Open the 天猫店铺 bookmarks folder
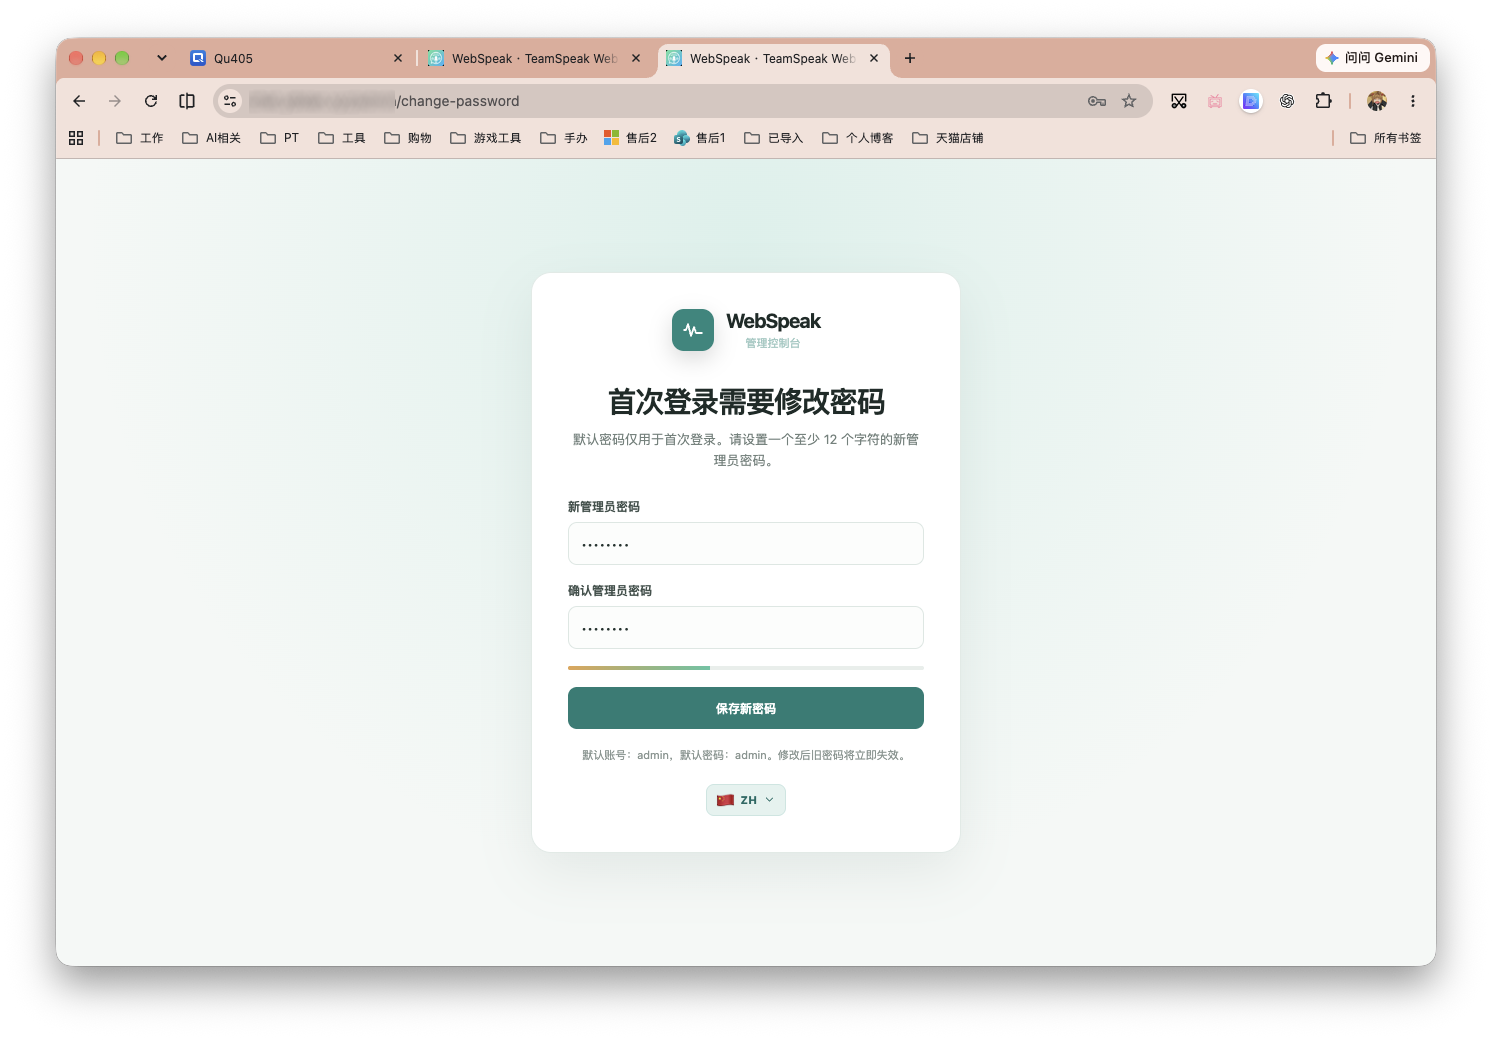This screenshot has width=1492, height=1040. [948, 138]
